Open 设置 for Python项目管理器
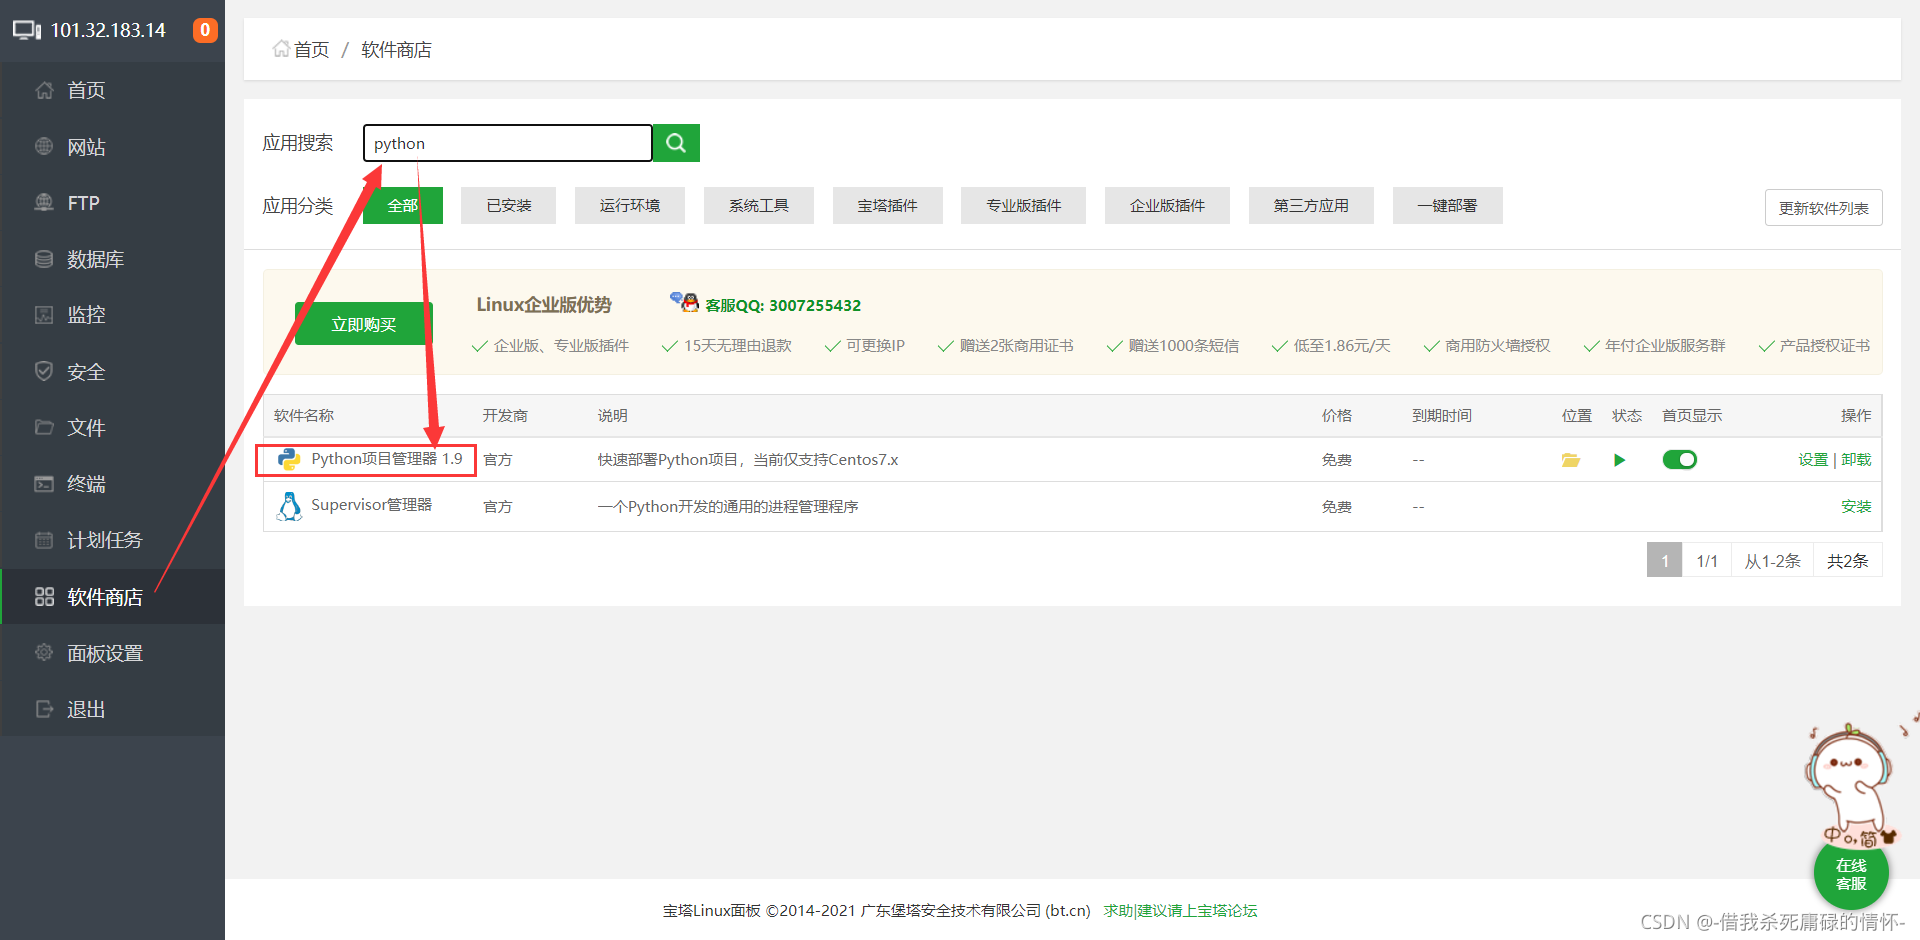The width and height of the screenshot is (1920, 940). (x=1813, y=460)
